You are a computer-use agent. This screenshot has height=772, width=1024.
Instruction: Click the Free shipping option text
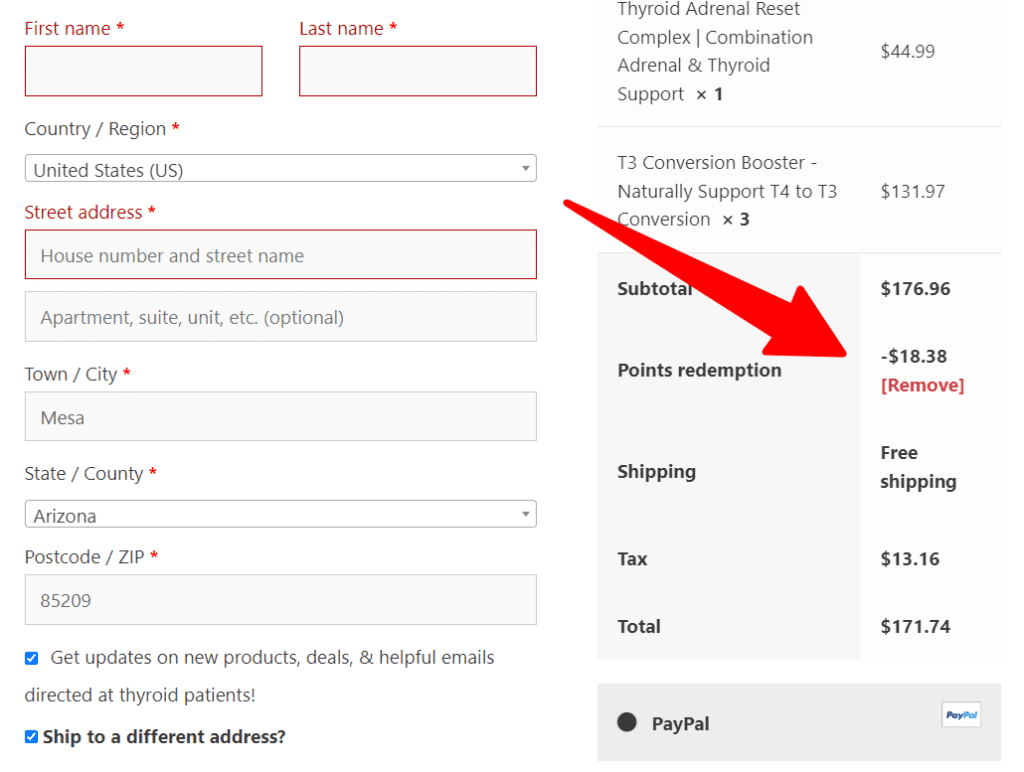click(918, 467)
